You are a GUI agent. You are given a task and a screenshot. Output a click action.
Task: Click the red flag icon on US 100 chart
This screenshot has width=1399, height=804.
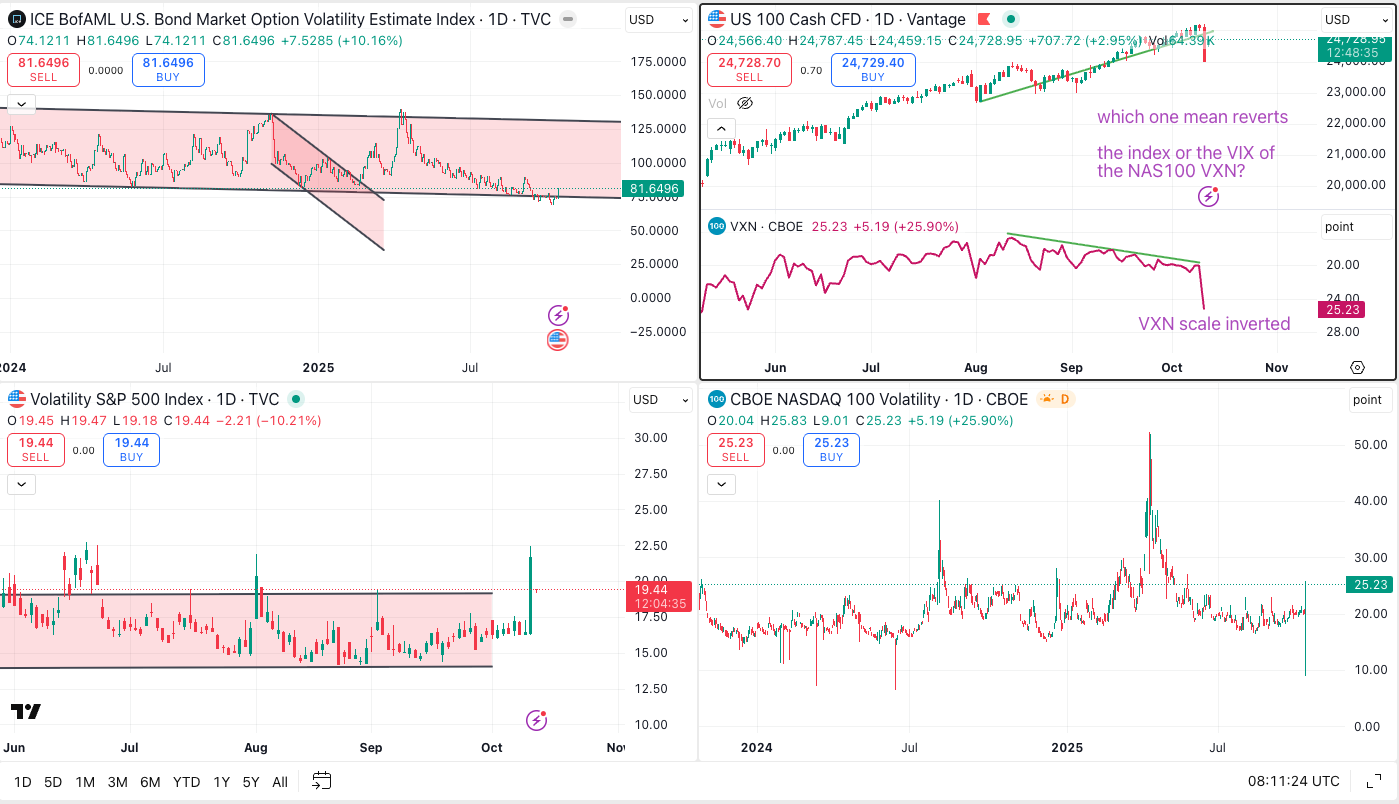(984, 19)
